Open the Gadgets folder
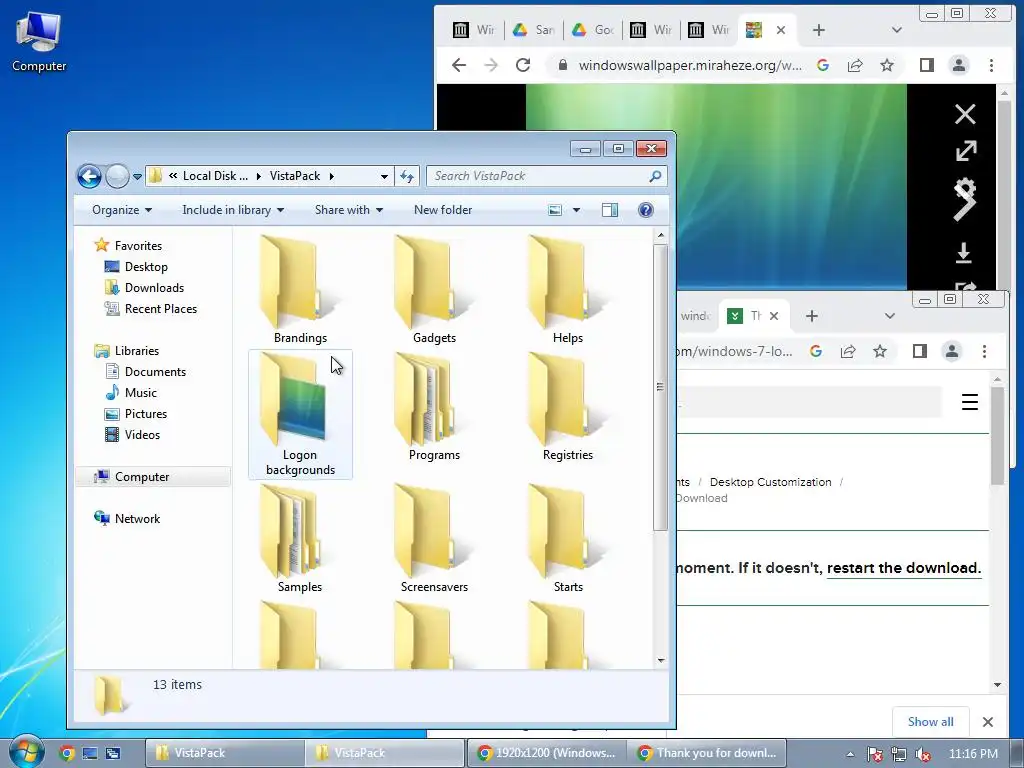 click(434, 291)
